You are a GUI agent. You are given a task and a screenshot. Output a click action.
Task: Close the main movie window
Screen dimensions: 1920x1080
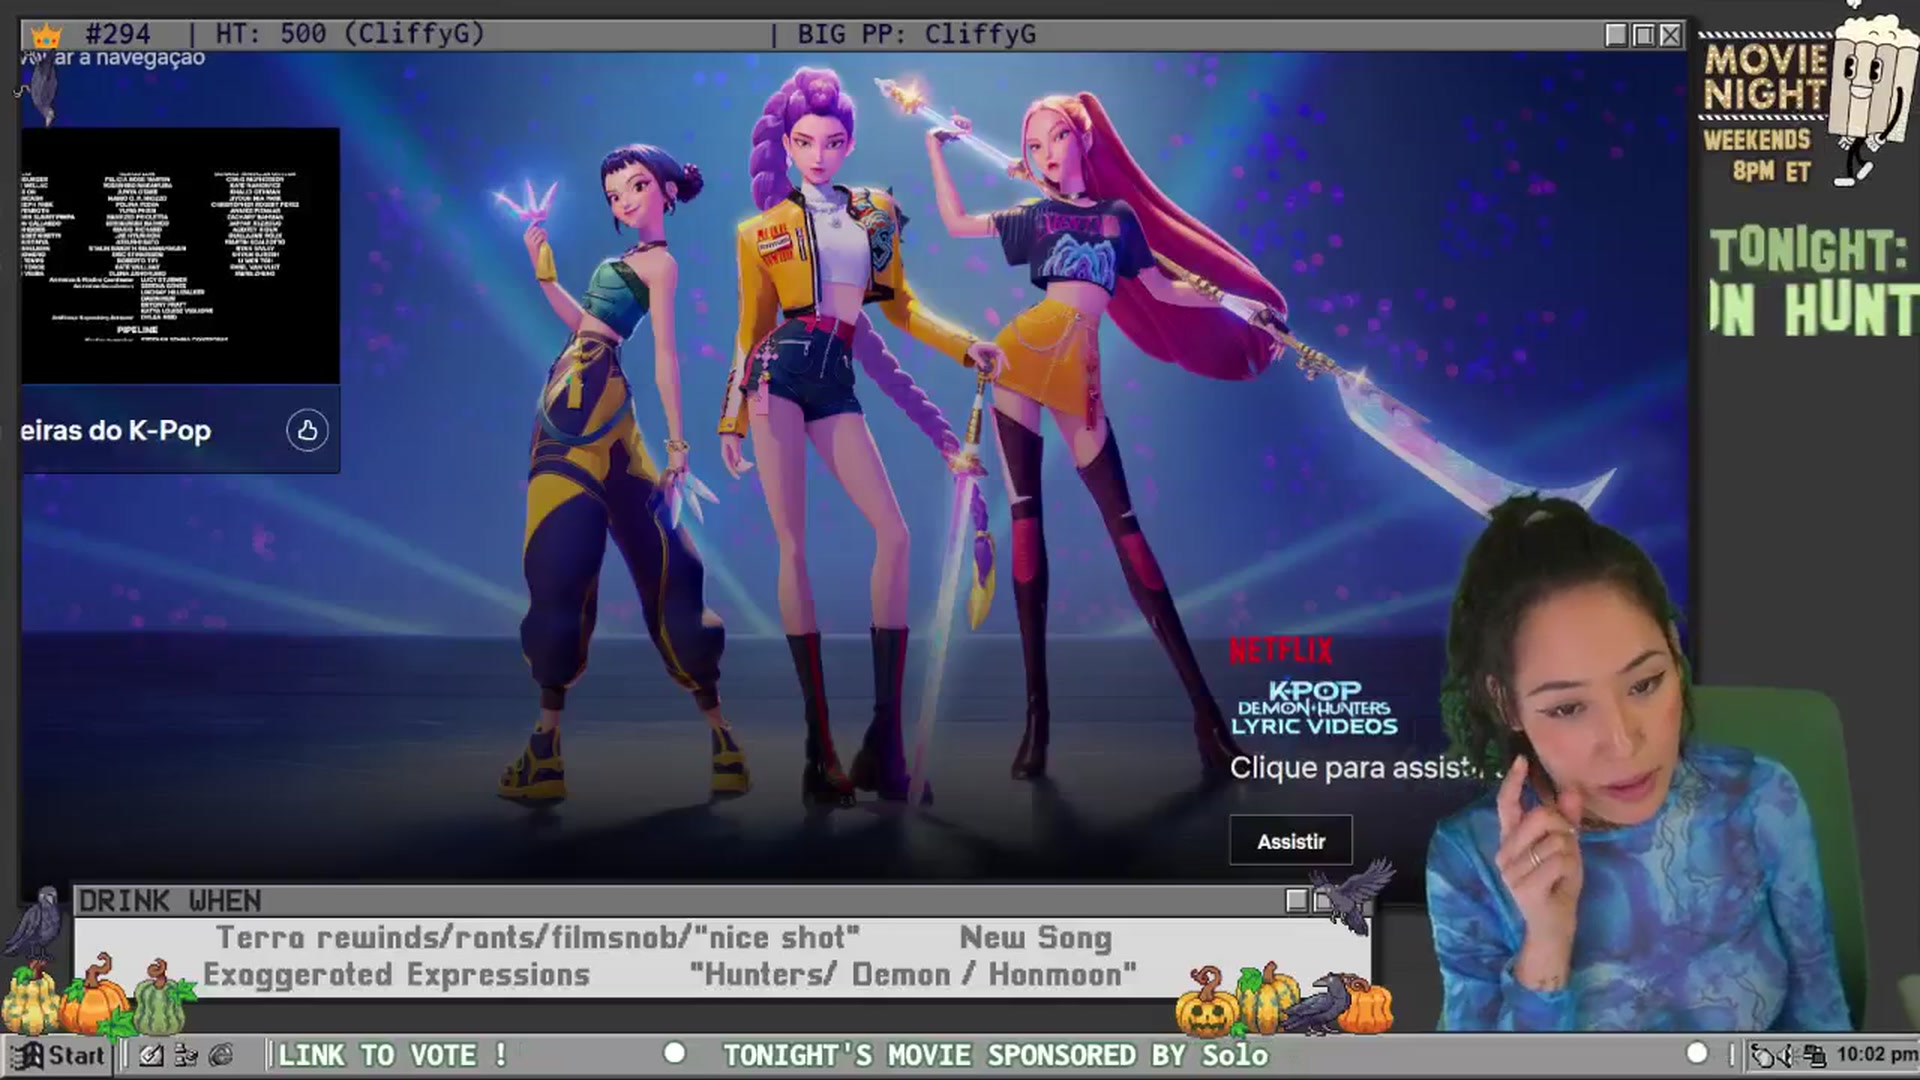pyautogui.click(x=1670, y=35)
